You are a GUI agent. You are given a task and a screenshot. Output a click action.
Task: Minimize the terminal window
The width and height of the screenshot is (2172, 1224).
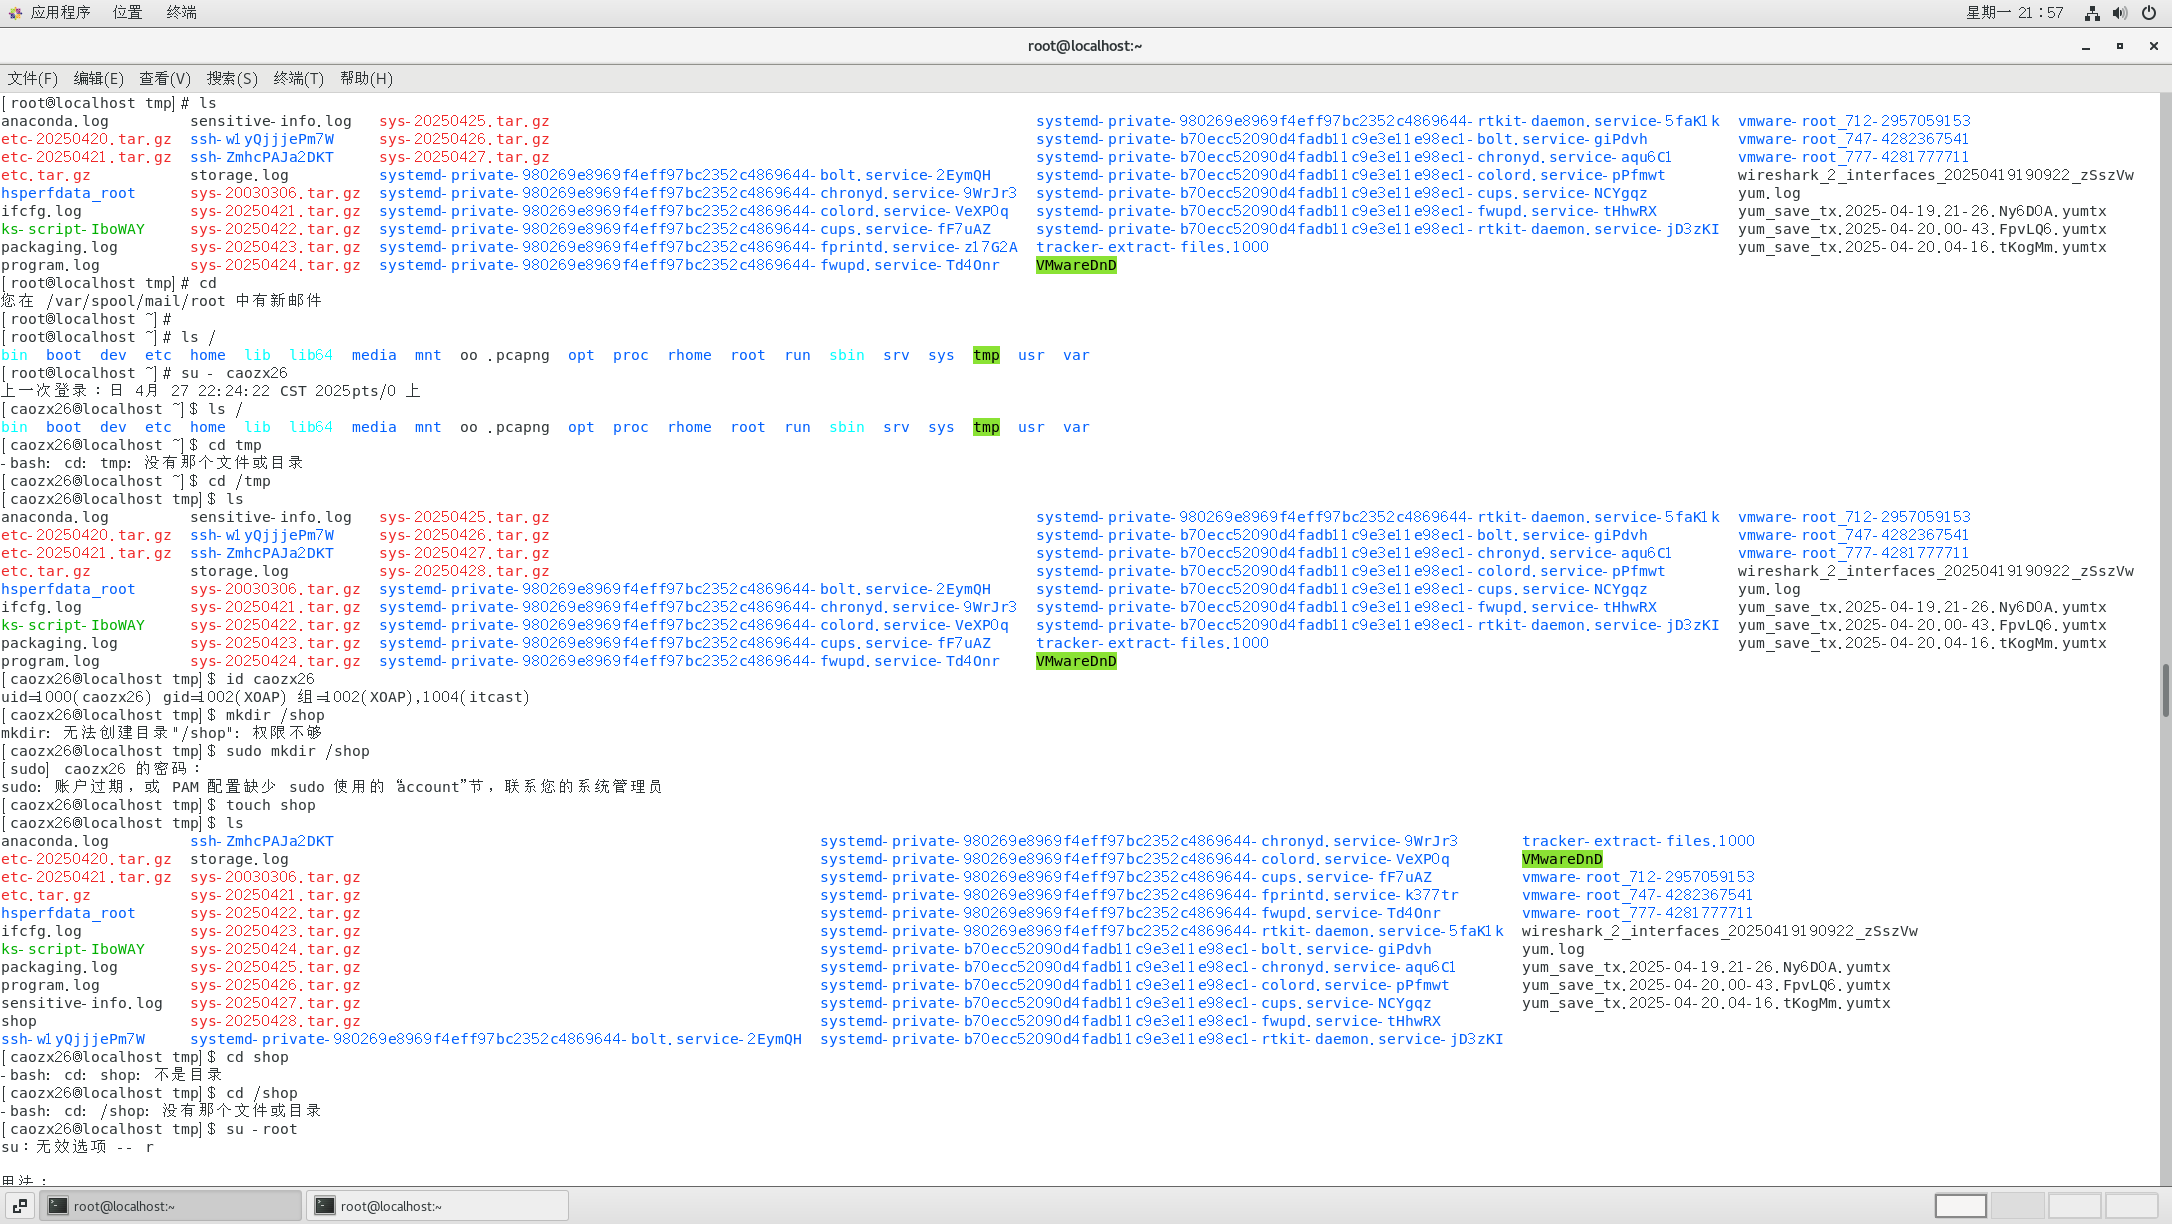click(2086, 46)
